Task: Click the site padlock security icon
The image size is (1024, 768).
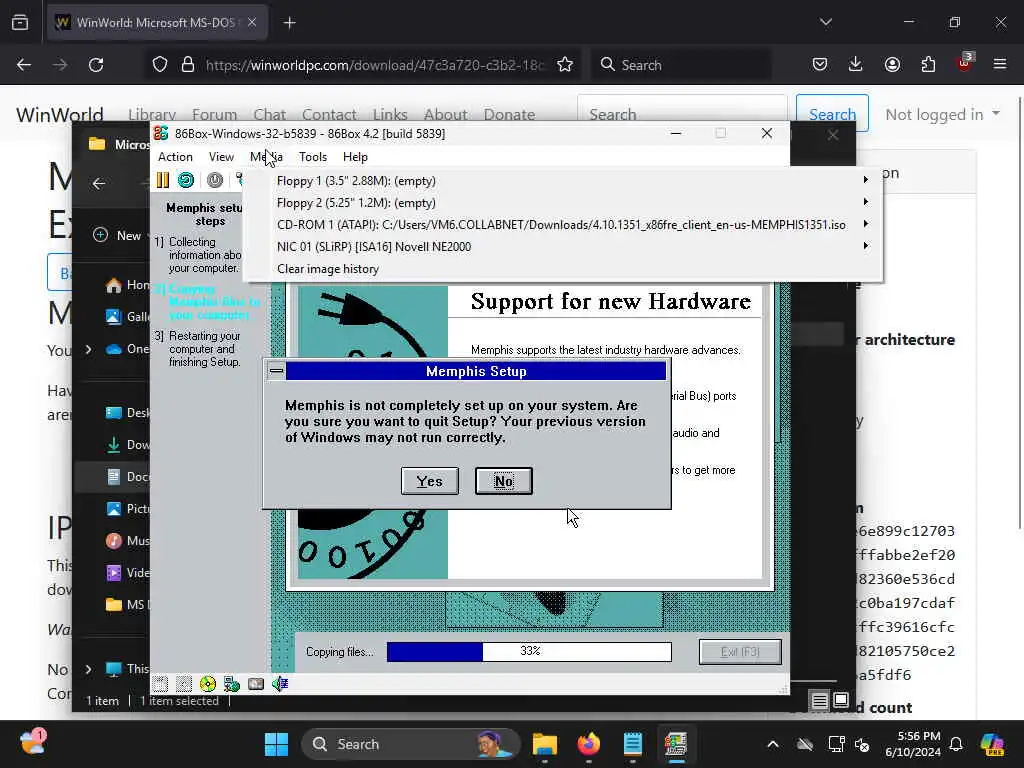Action: pos(187,65)
